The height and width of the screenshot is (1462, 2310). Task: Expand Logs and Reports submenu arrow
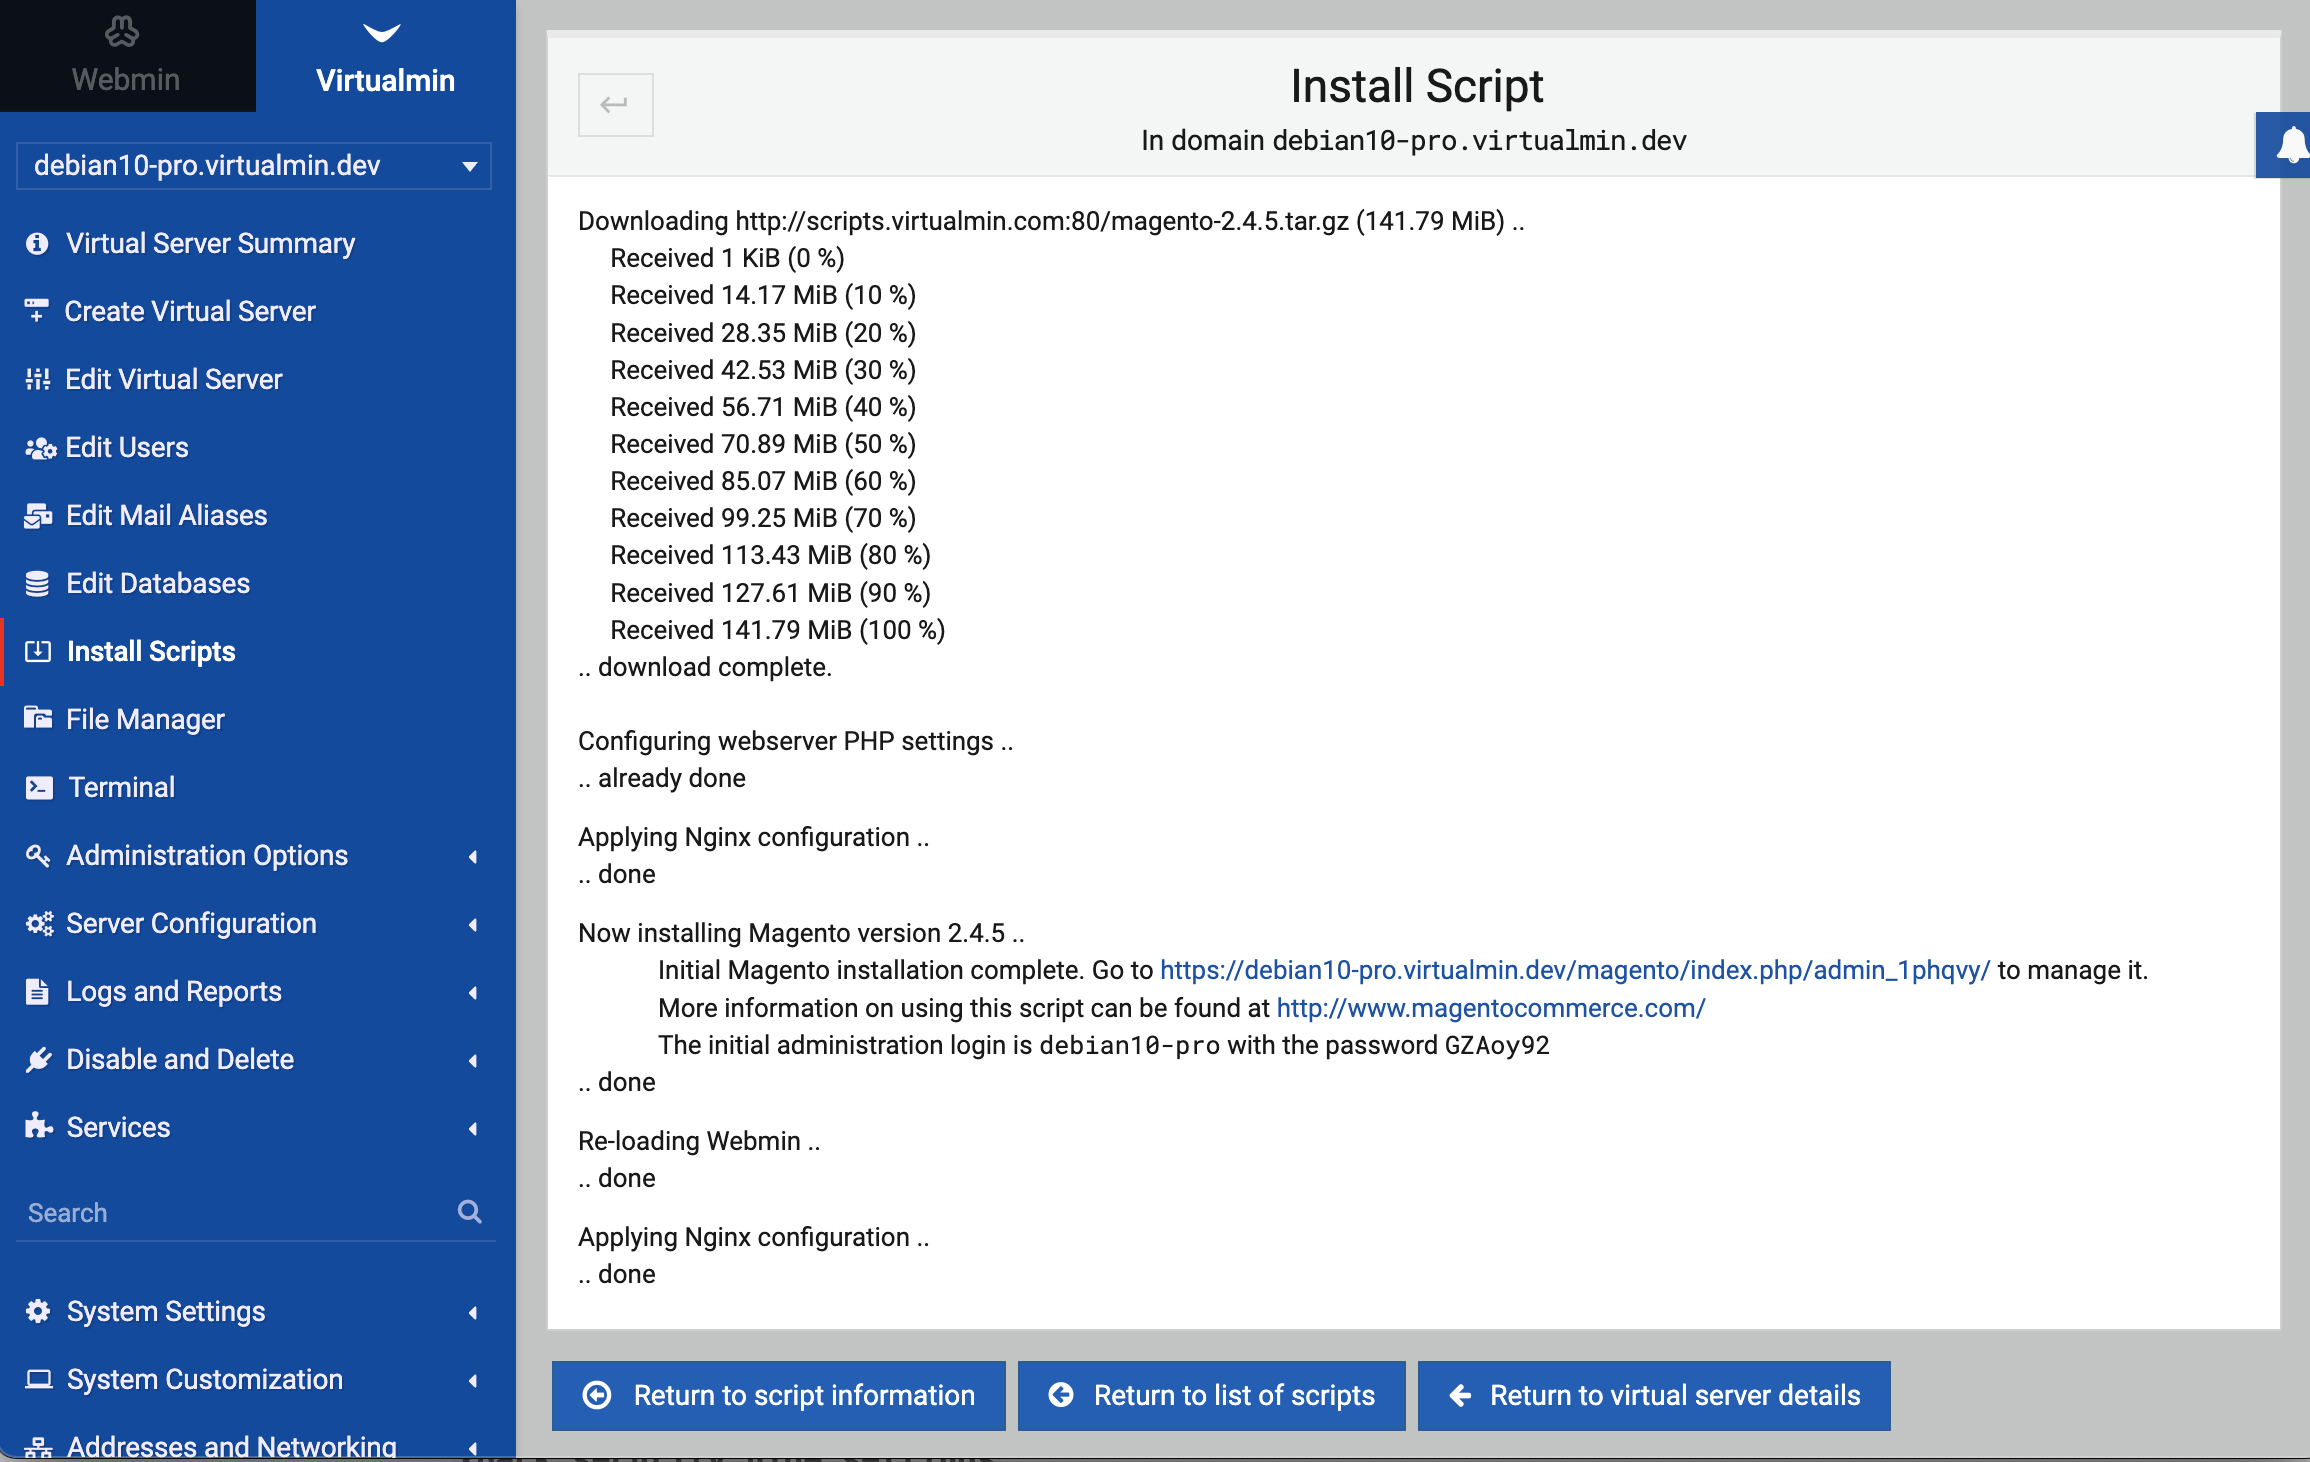(x=473, y=992)
